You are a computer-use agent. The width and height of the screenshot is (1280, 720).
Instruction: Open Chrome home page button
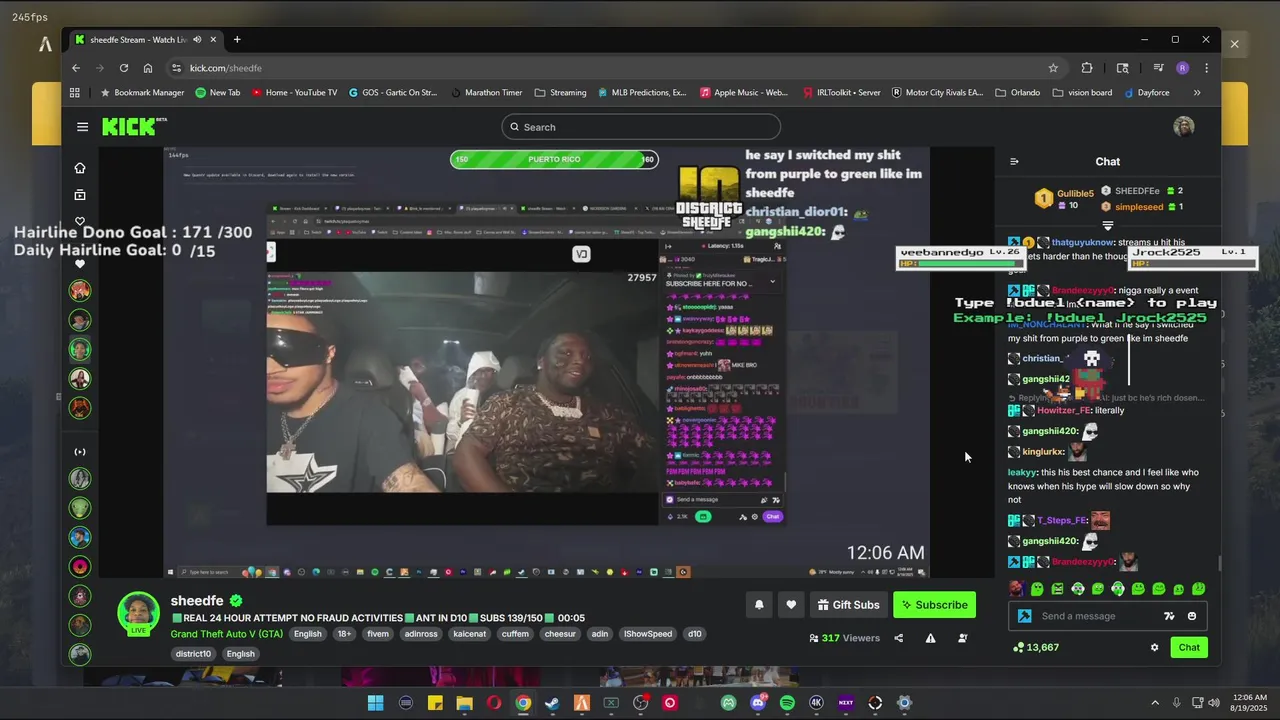coord(148,68)
